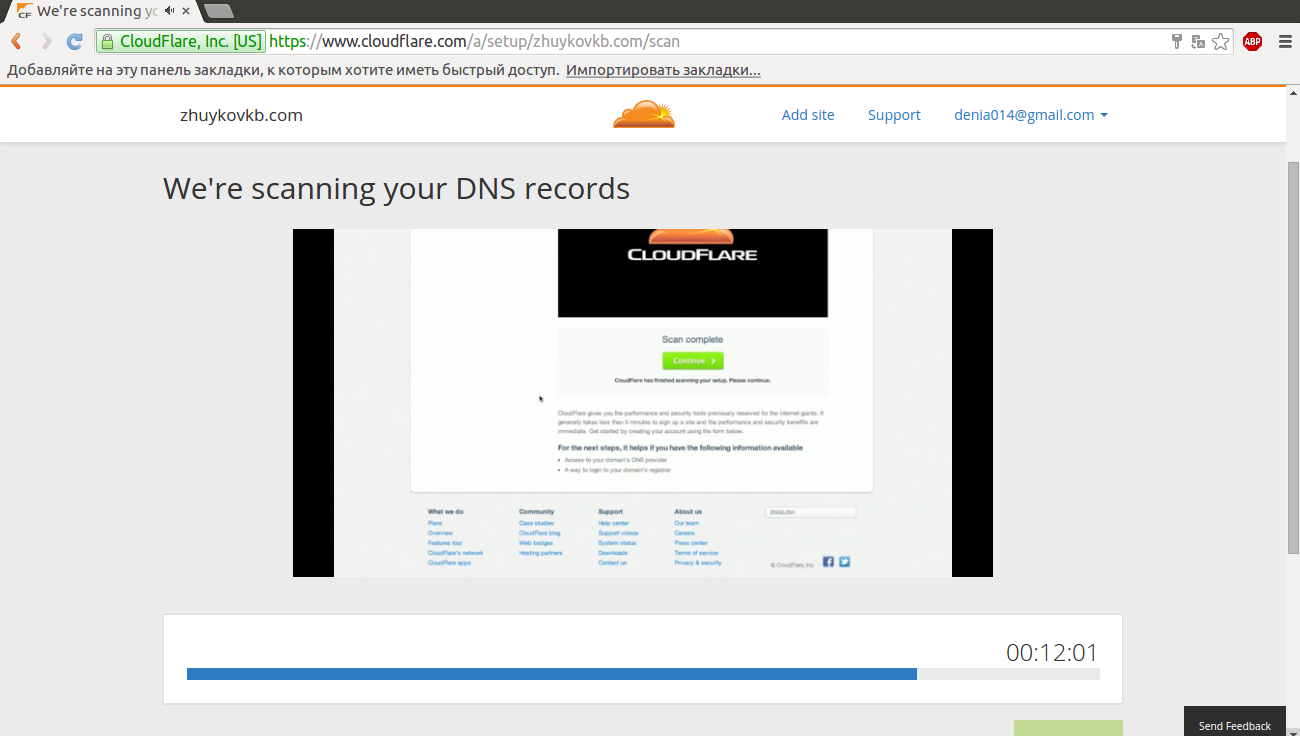Click 'We're scanning your DNS records' heading
Viewport: 1300px width, 736px height.
pyautogui.click(x=396, y=188)
